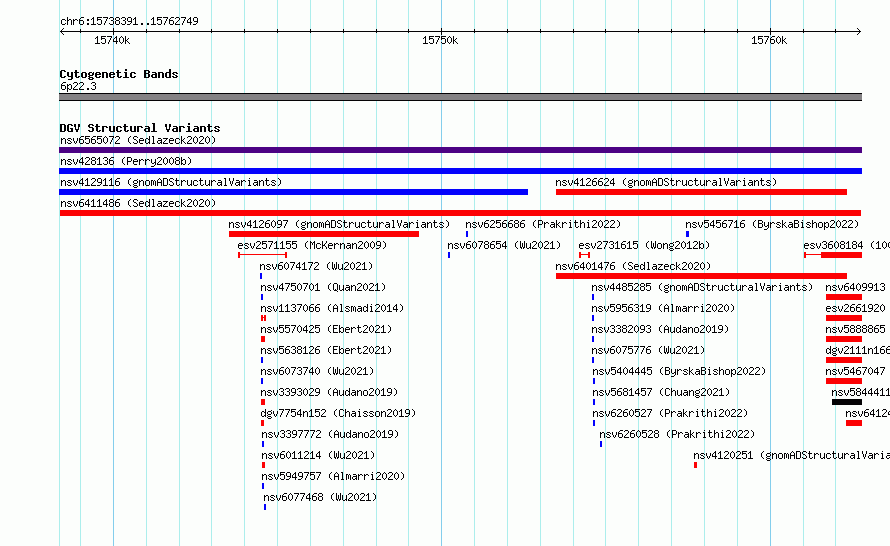Open nsv4129116 (gnomADStructuralVariants) label
The height and width of the screenshot is (546, 890).
coord(171,182)
